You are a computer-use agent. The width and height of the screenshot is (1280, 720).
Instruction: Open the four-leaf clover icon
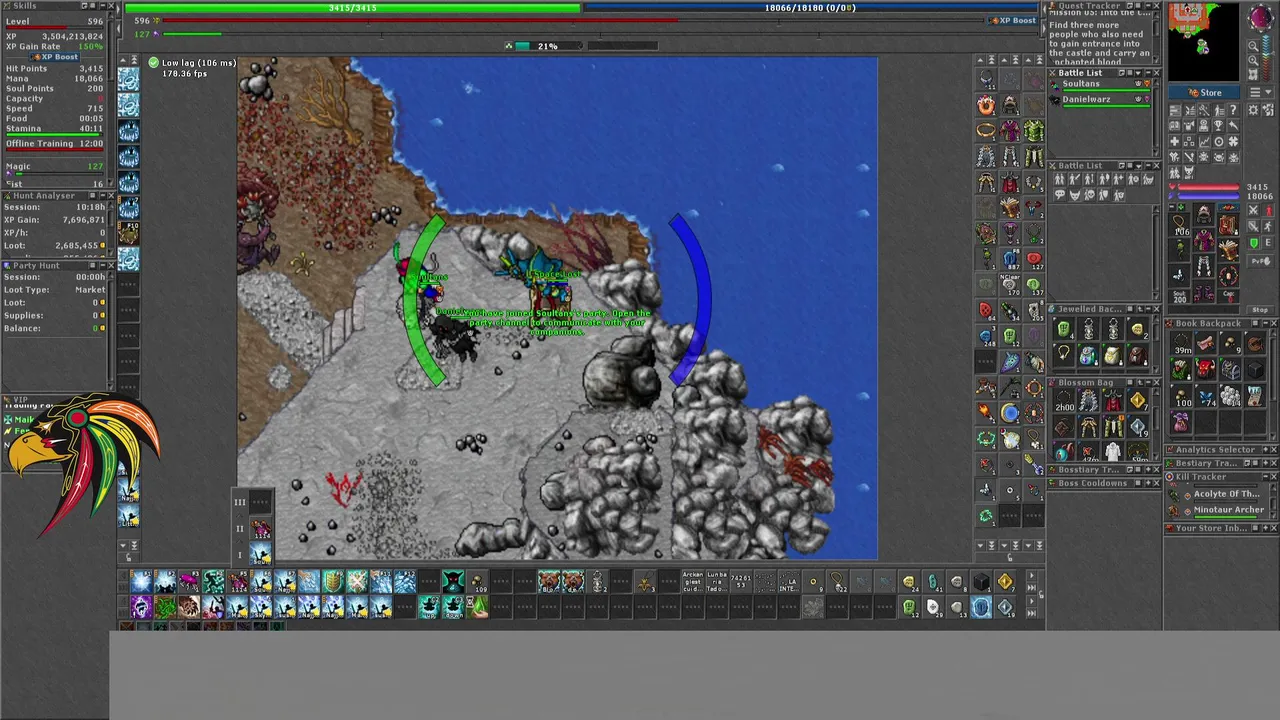[x=1233, y=142]
